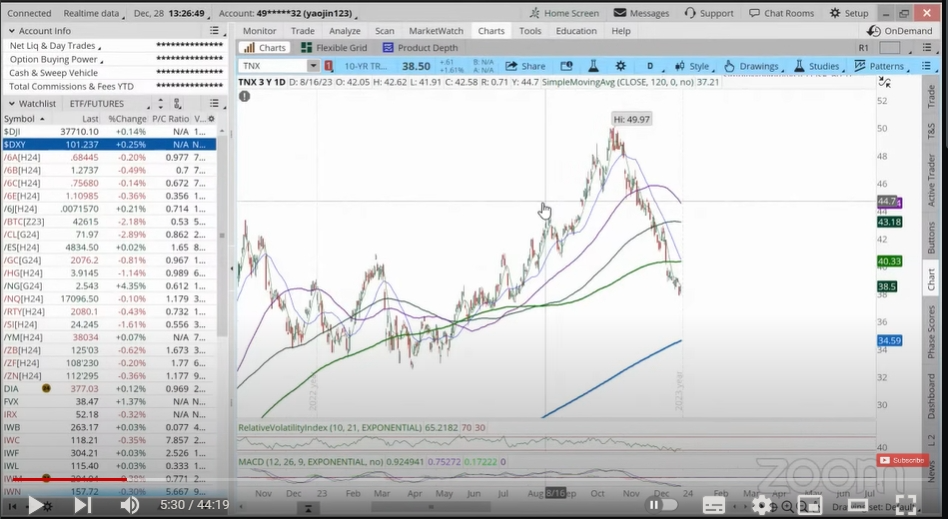Open the Drawings dropdown
This screenshot has height=519, width=948.
pos(753,66)
